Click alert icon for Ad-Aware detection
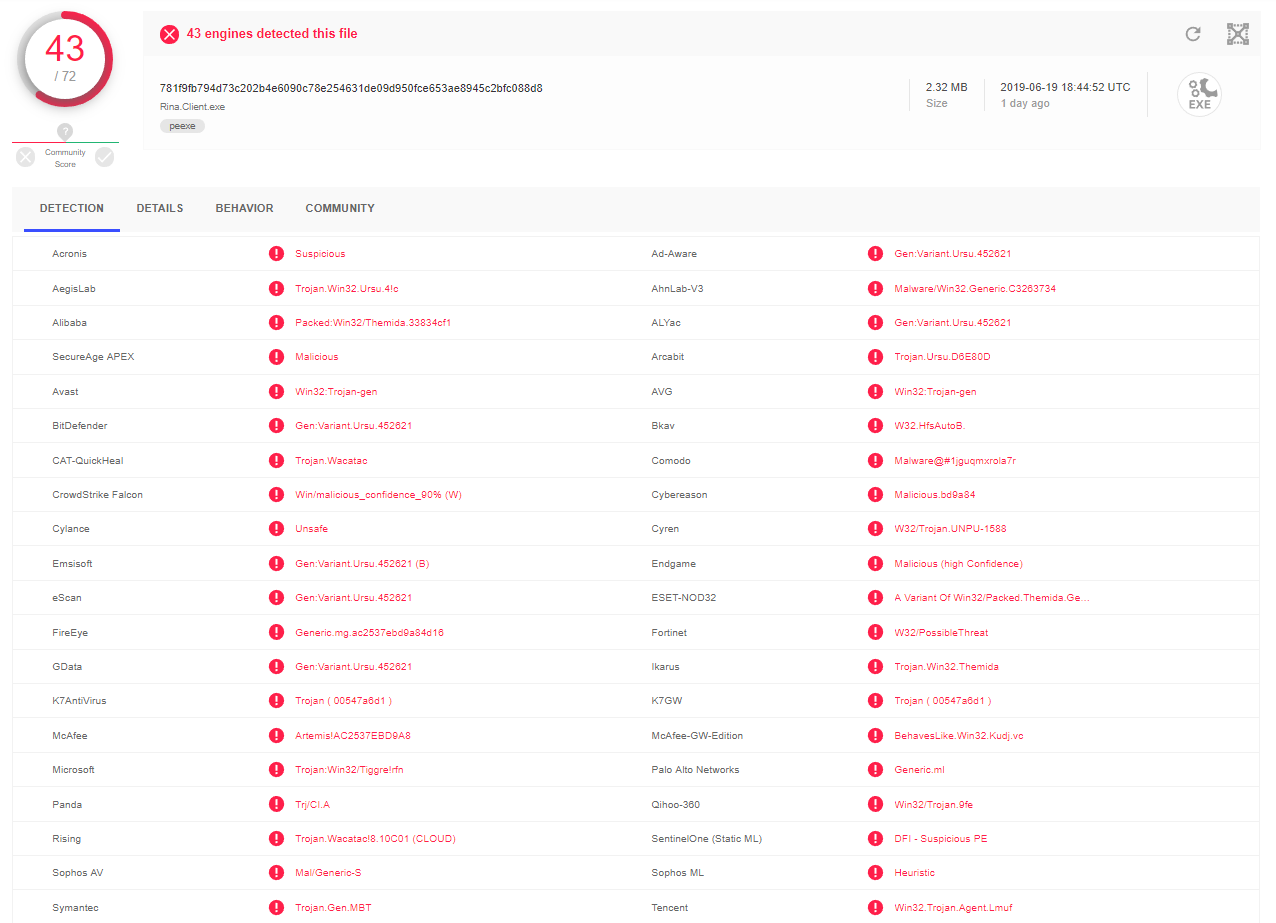The height and width of the screenshot is (923, 1276). point(875,254)
